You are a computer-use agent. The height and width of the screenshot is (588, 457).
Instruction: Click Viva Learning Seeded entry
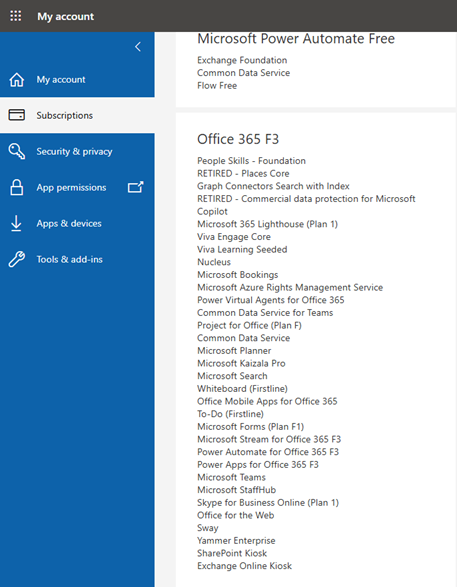pos(242,249)
